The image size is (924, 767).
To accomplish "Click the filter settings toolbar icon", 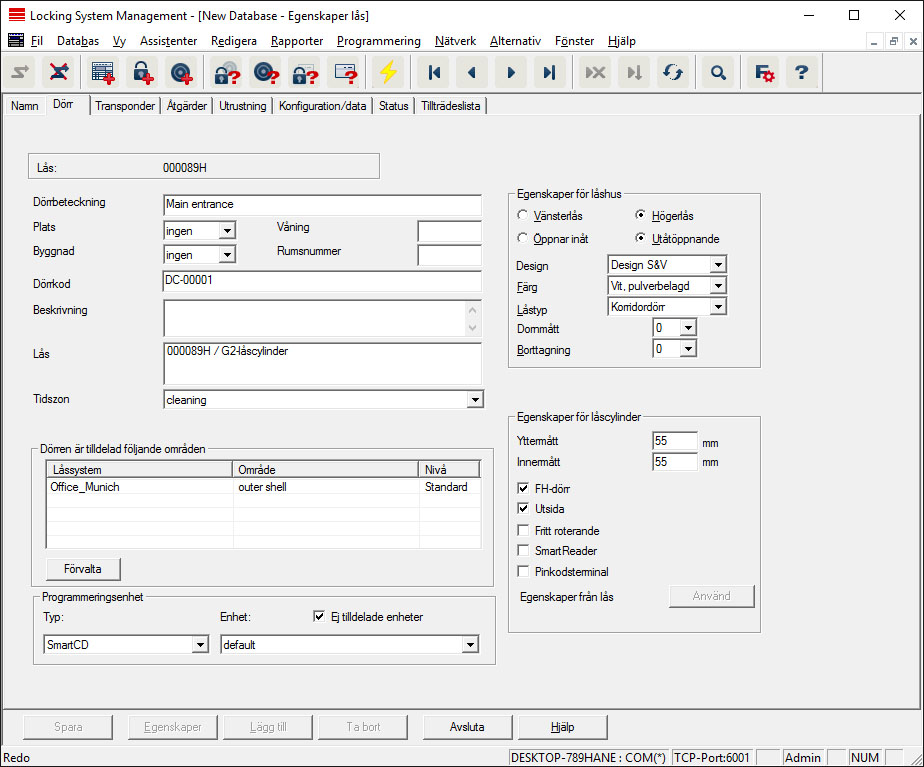I will point(764,73).
